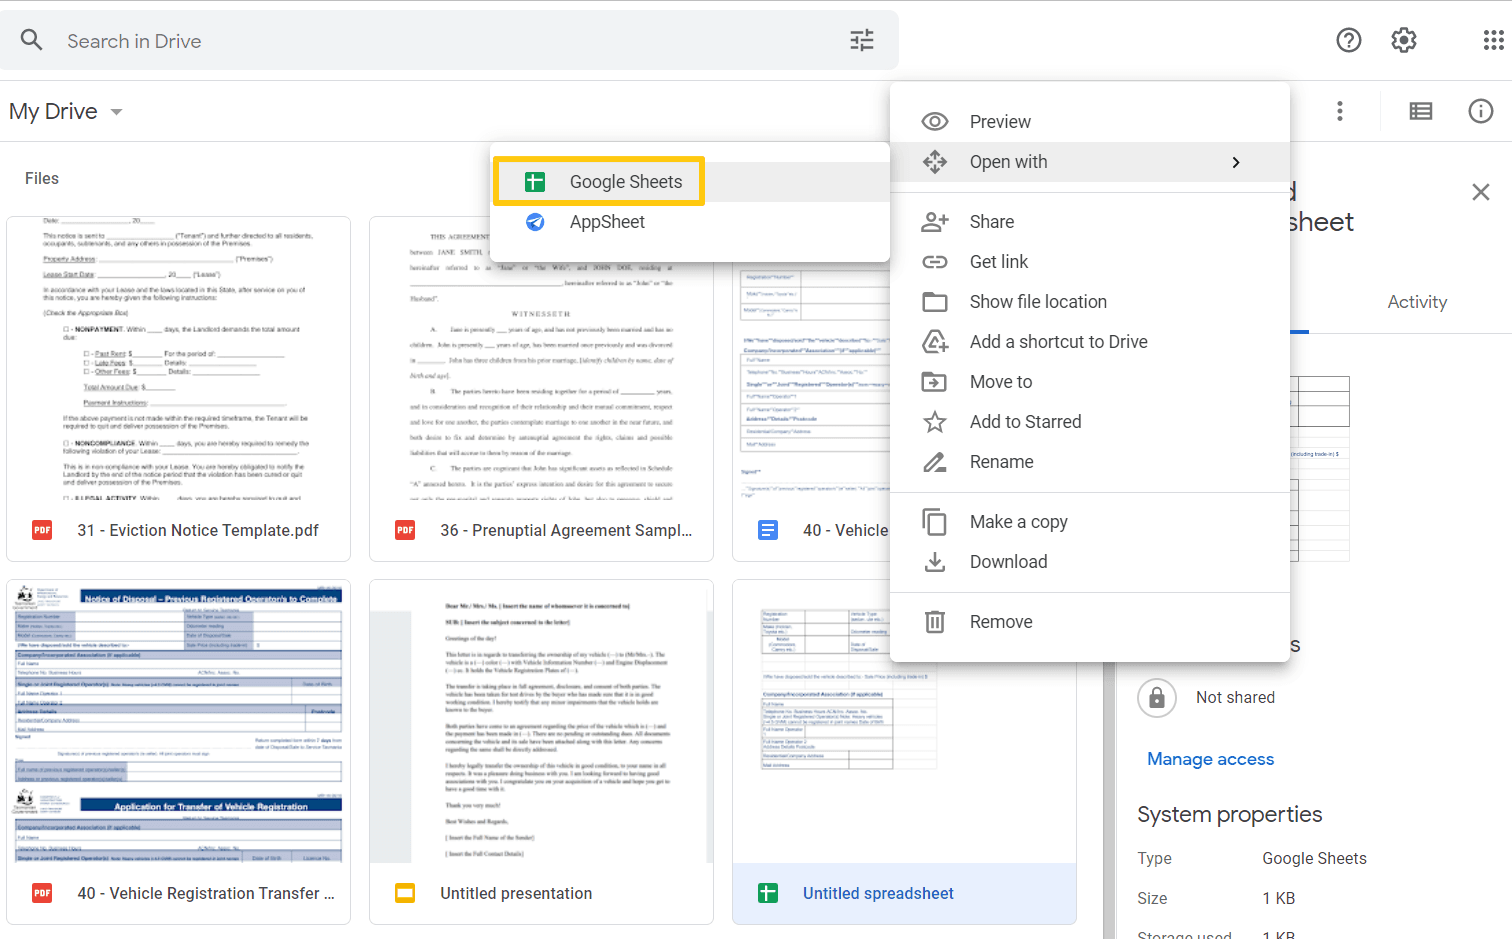Select Preview from the context menu
Image resolution: width=1512 pixels, height=939 pixels.
(x=1090, y=122)
